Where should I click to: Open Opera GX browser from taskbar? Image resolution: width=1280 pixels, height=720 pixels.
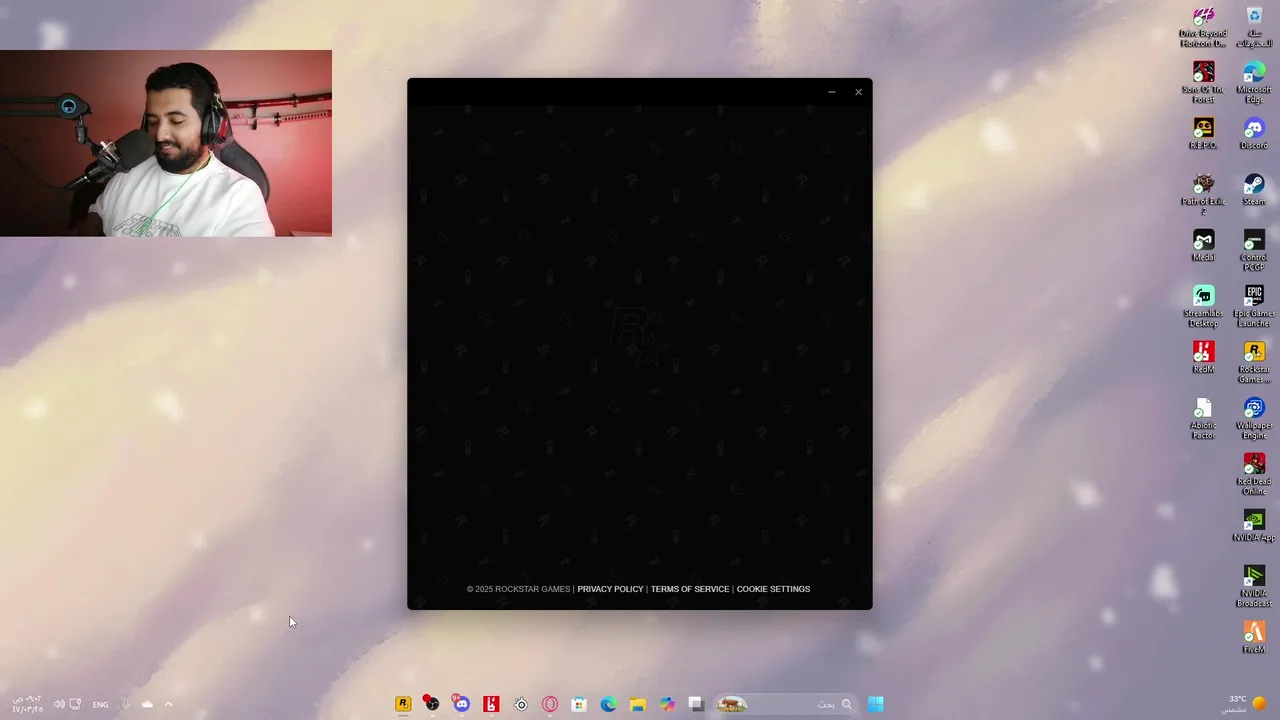(549, 704)
